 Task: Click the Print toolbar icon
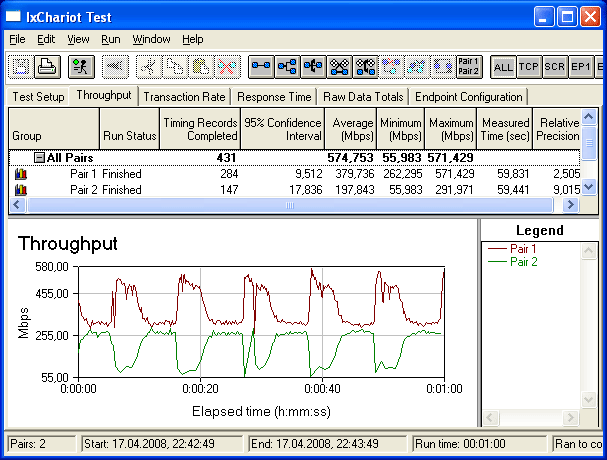48,67
